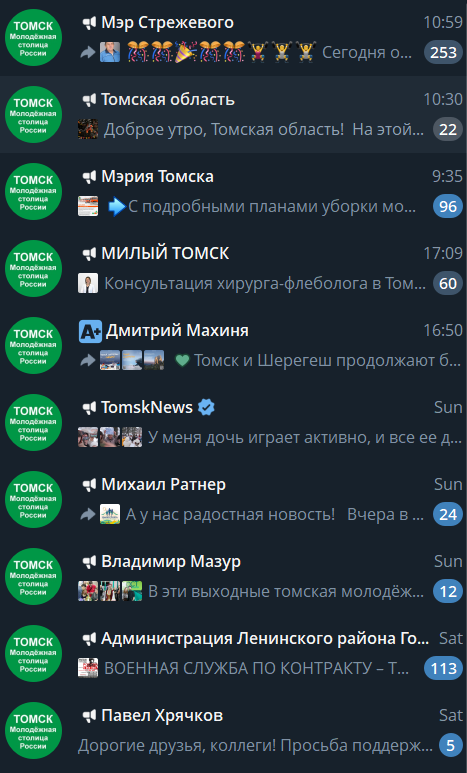
Task: Open the Мэр Стрежевого channel chat
Action: pos(233,37)
